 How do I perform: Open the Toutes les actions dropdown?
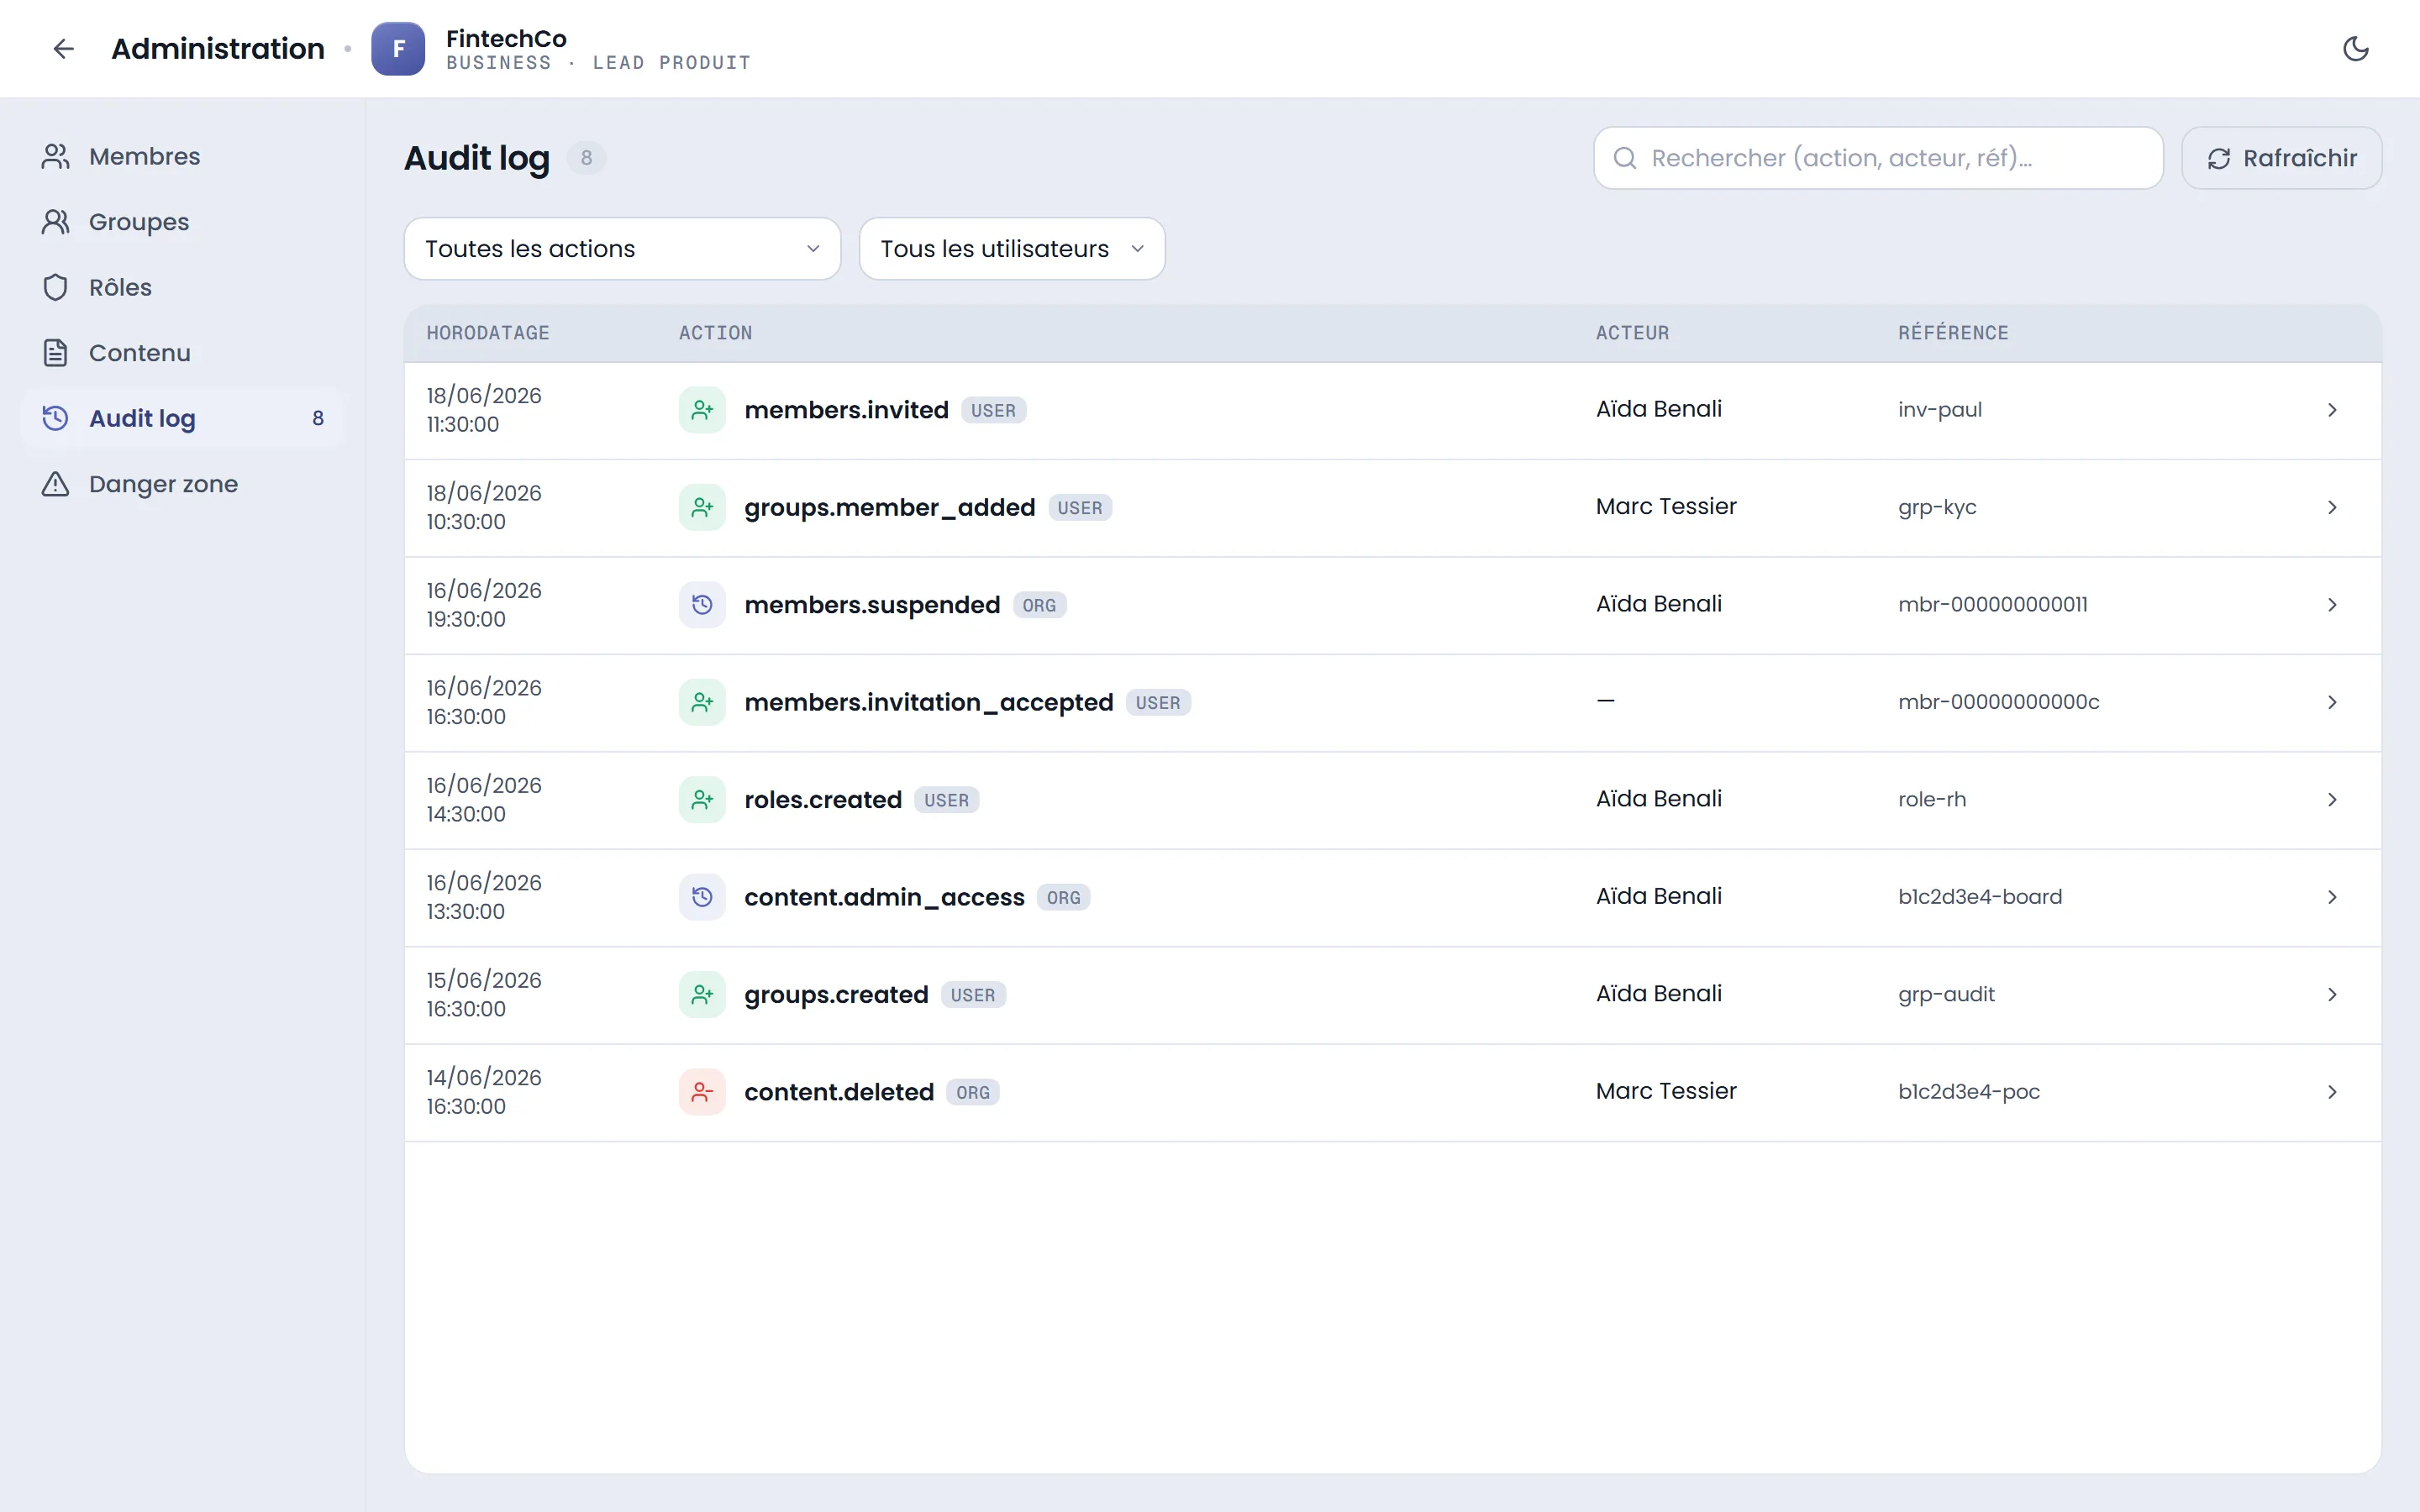[x=622, y=249]
